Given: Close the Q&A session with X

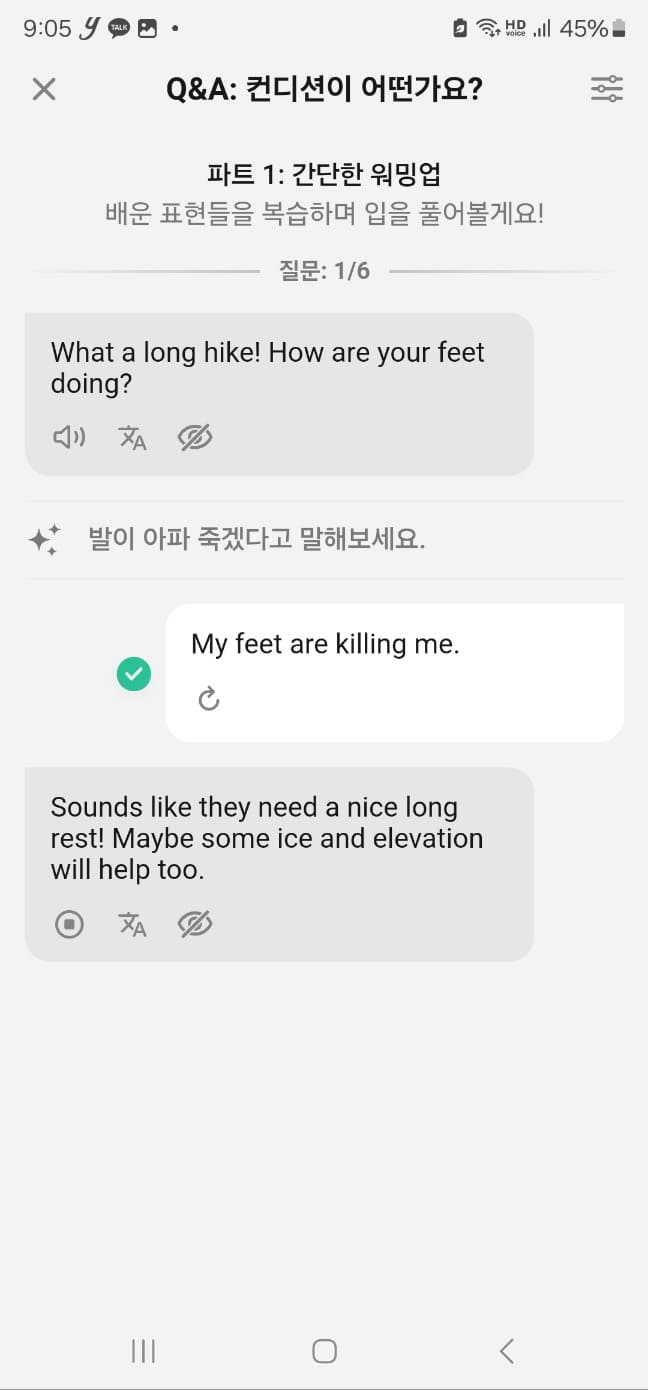Looking at the screenshot, I should click(x=43, y=89).
